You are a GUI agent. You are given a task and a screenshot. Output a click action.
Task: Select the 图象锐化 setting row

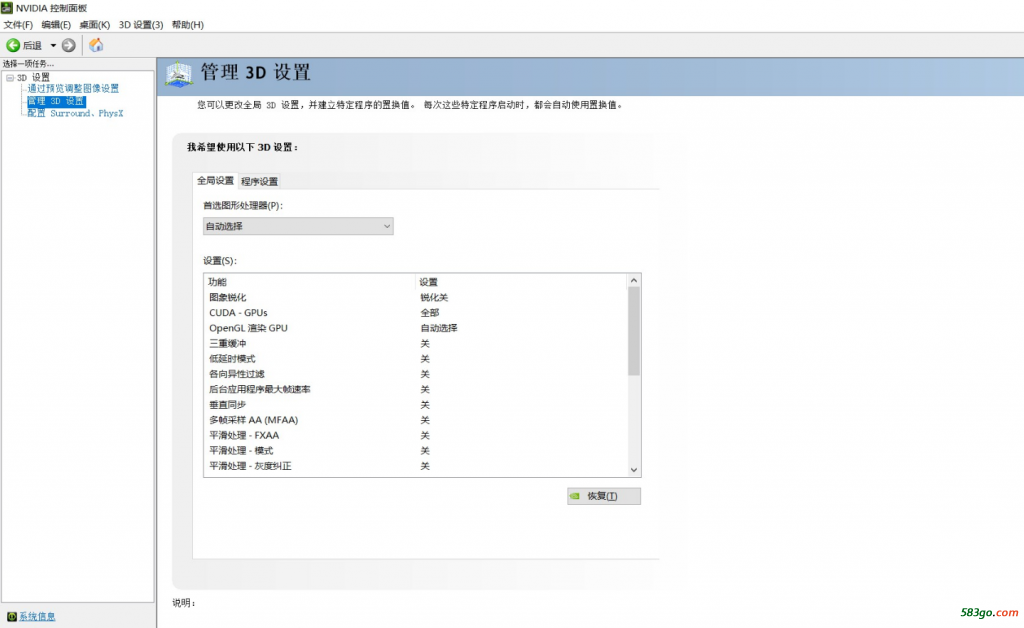(415, 298)
